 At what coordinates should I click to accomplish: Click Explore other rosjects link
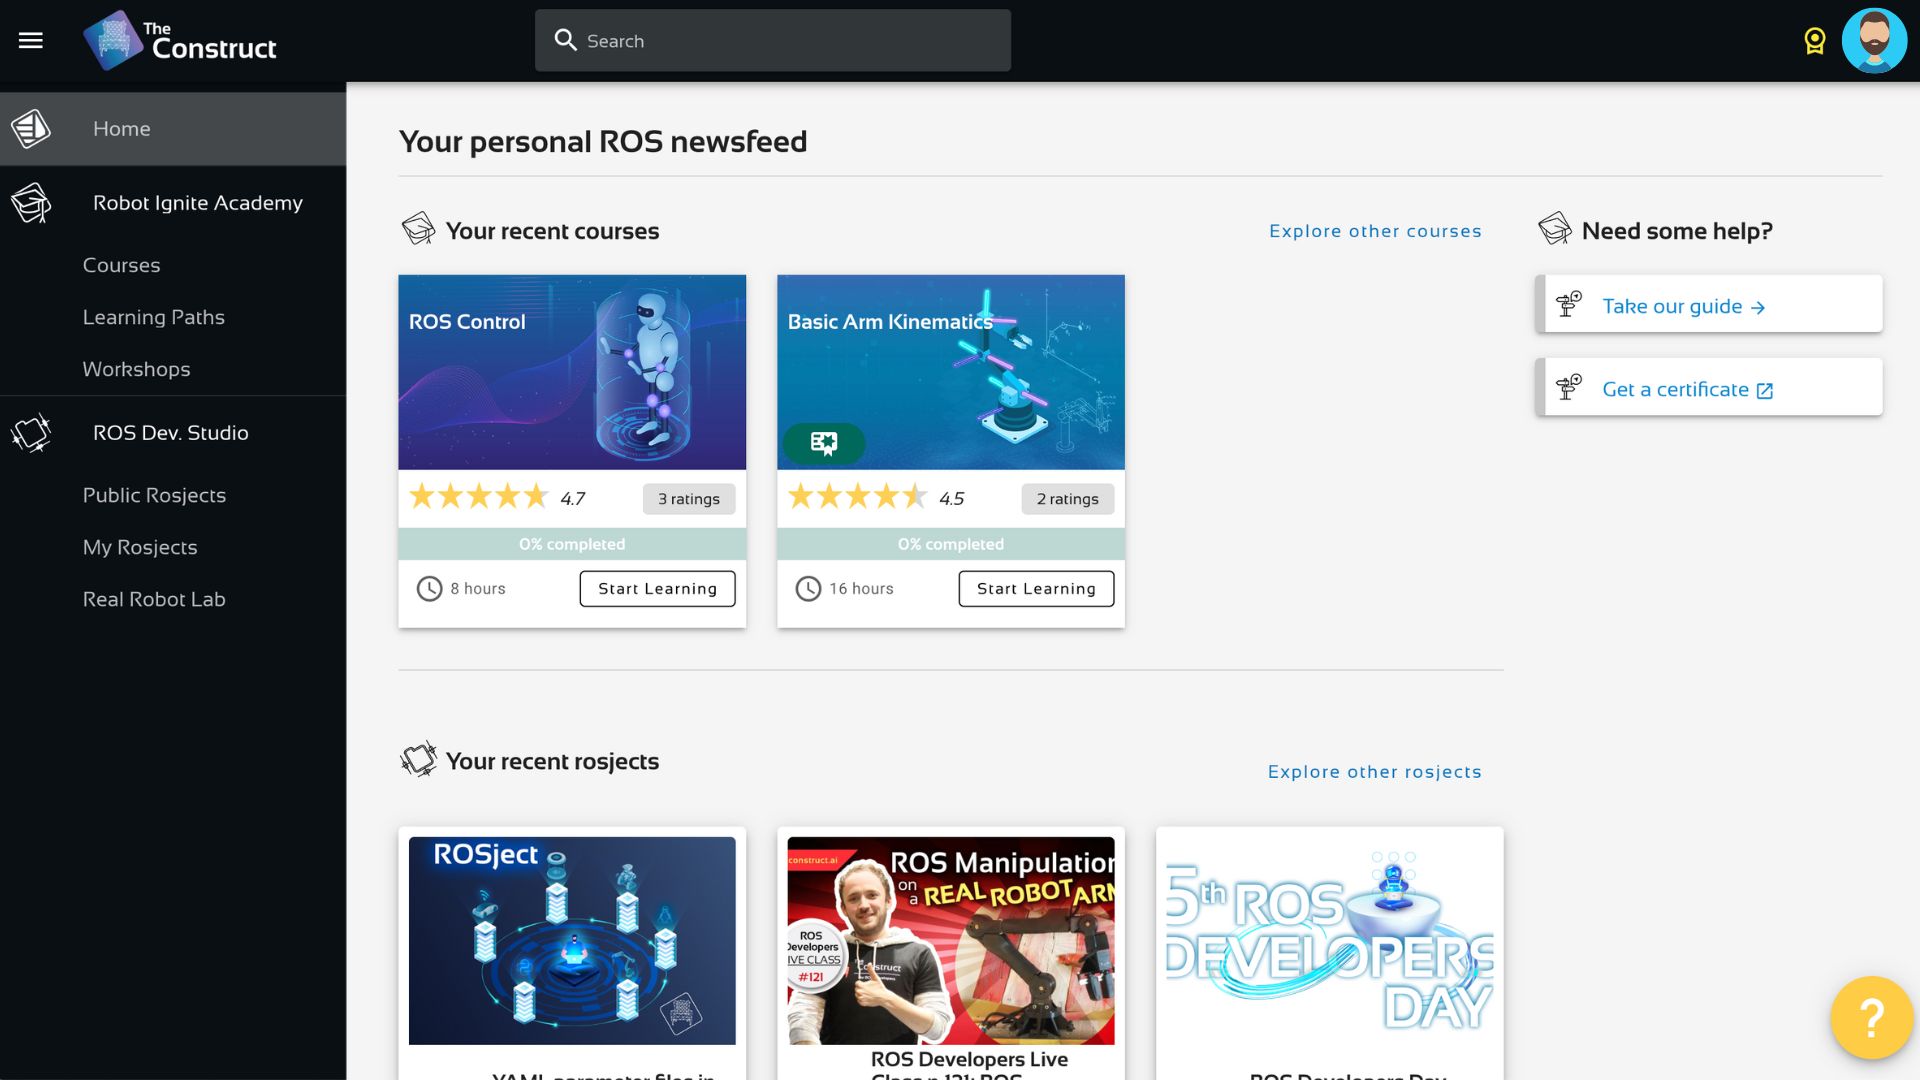[1374, 772]
